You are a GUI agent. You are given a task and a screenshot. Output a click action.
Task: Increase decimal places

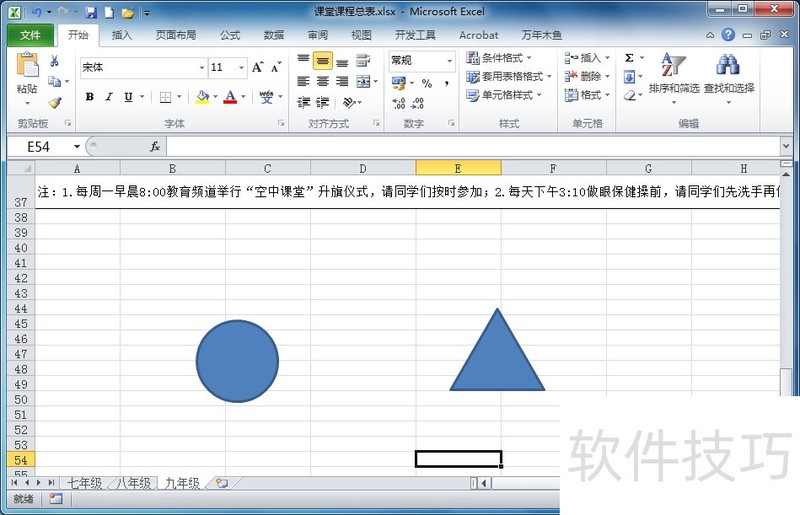pyautogui.click(x=398, y=103)
